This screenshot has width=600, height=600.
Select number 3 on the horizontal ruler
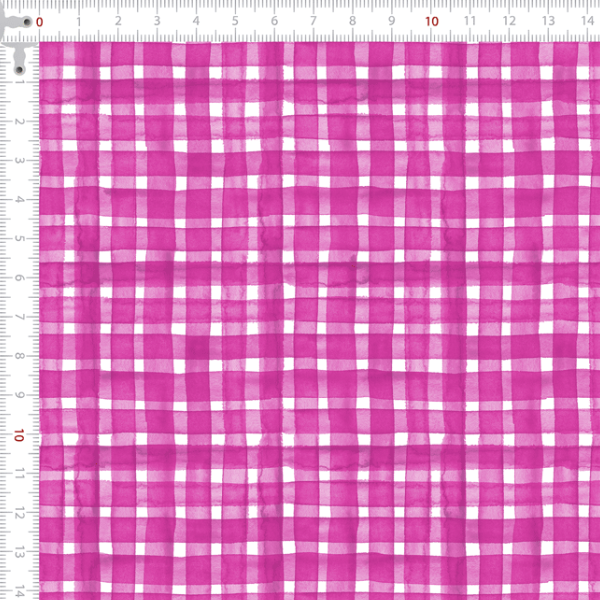pos(157,21)
